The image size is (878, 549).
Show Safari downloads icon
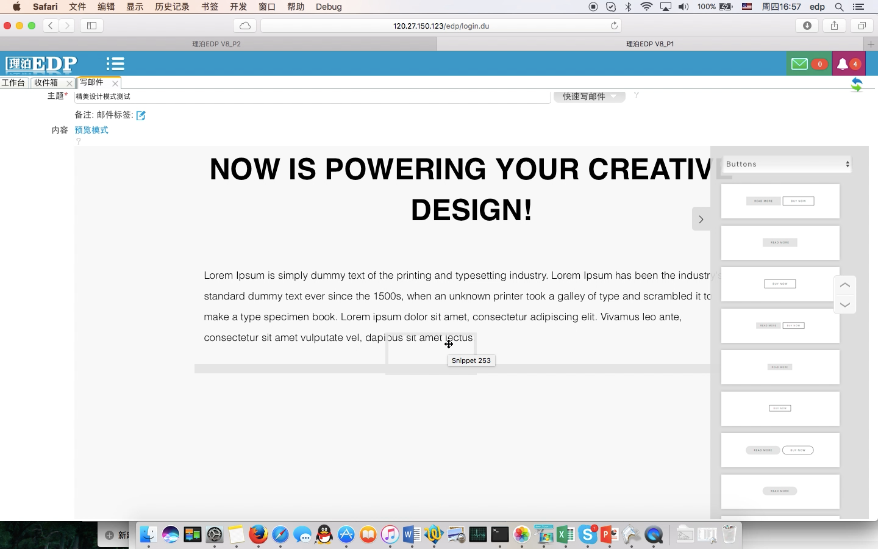pos(807,25)
